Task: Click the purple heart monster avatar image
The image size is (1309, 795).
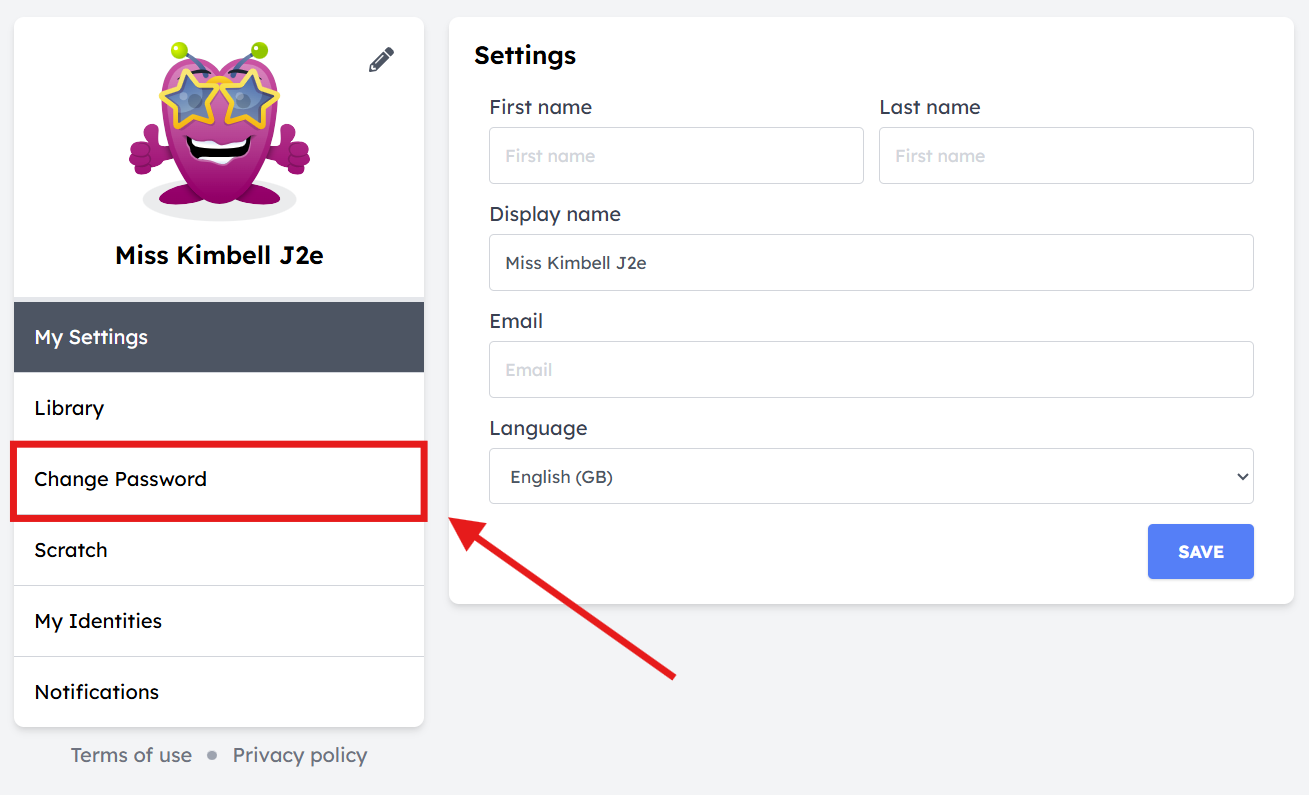Action: [x=219, y=129]
